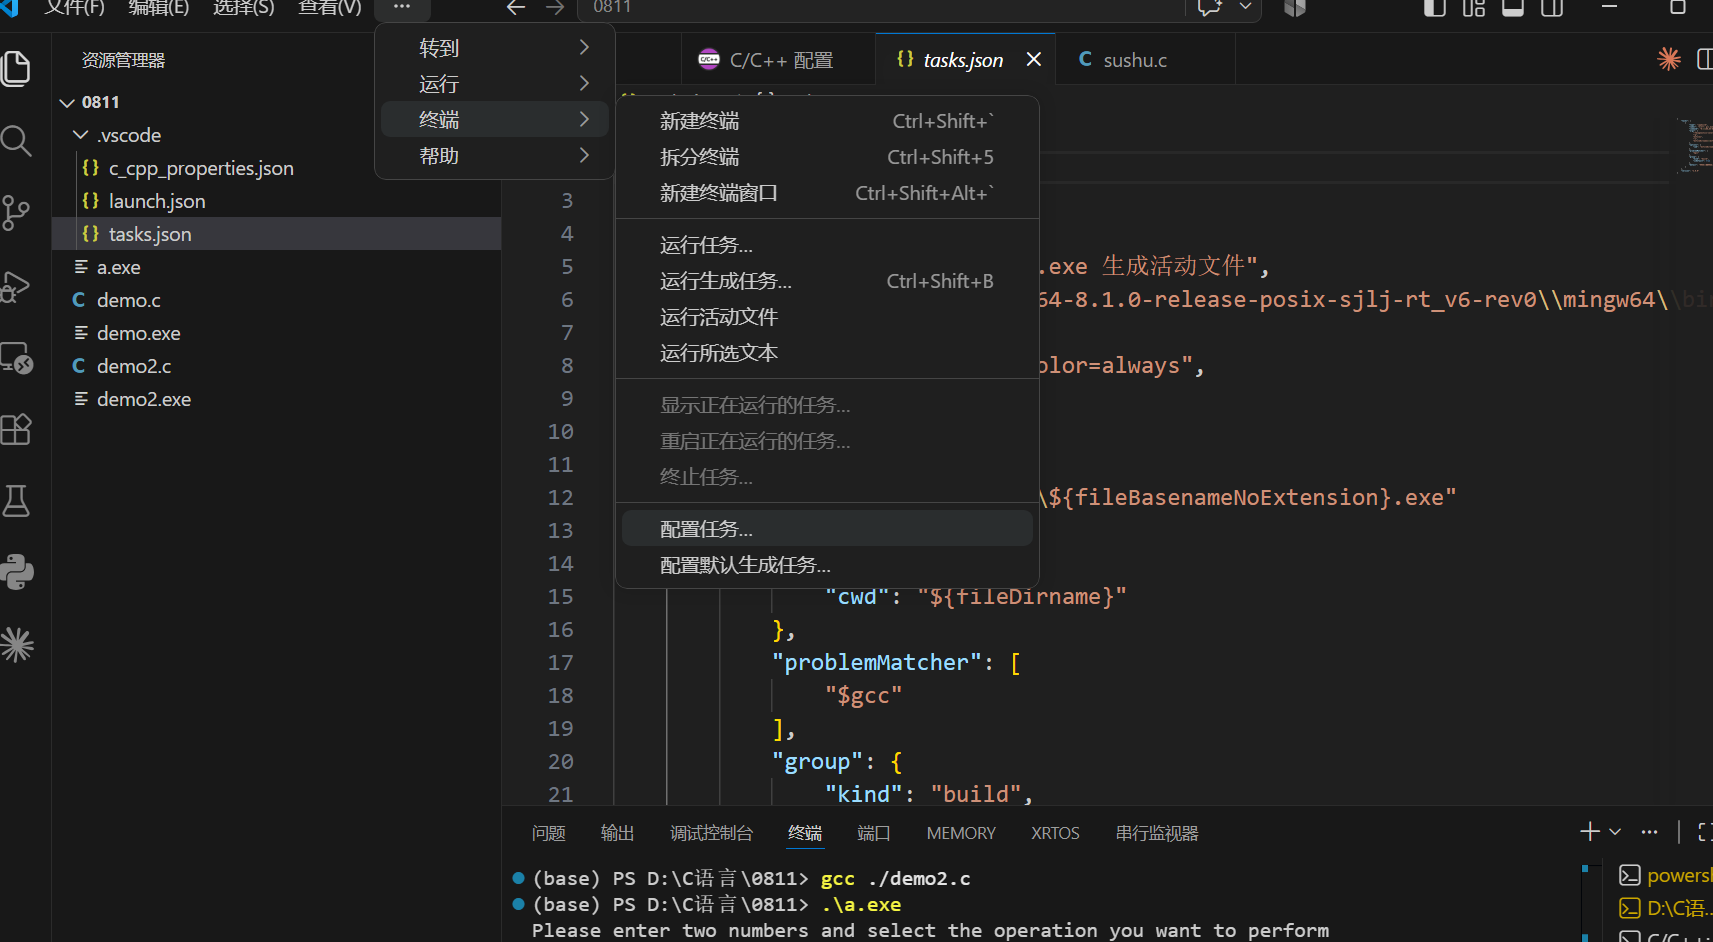
Task: Select the D:\C语 terminal instance
Action: coord(1665,908)
